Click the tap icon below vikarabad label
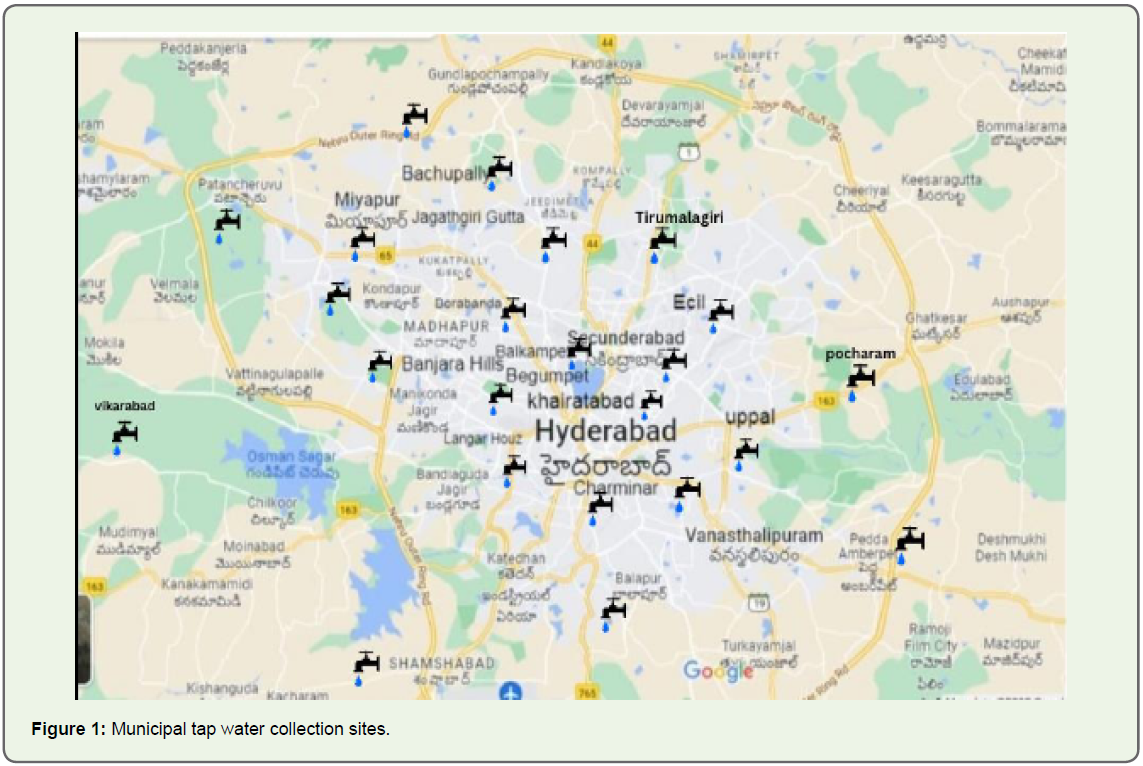1143x766 pixels. tap(124, 437)
